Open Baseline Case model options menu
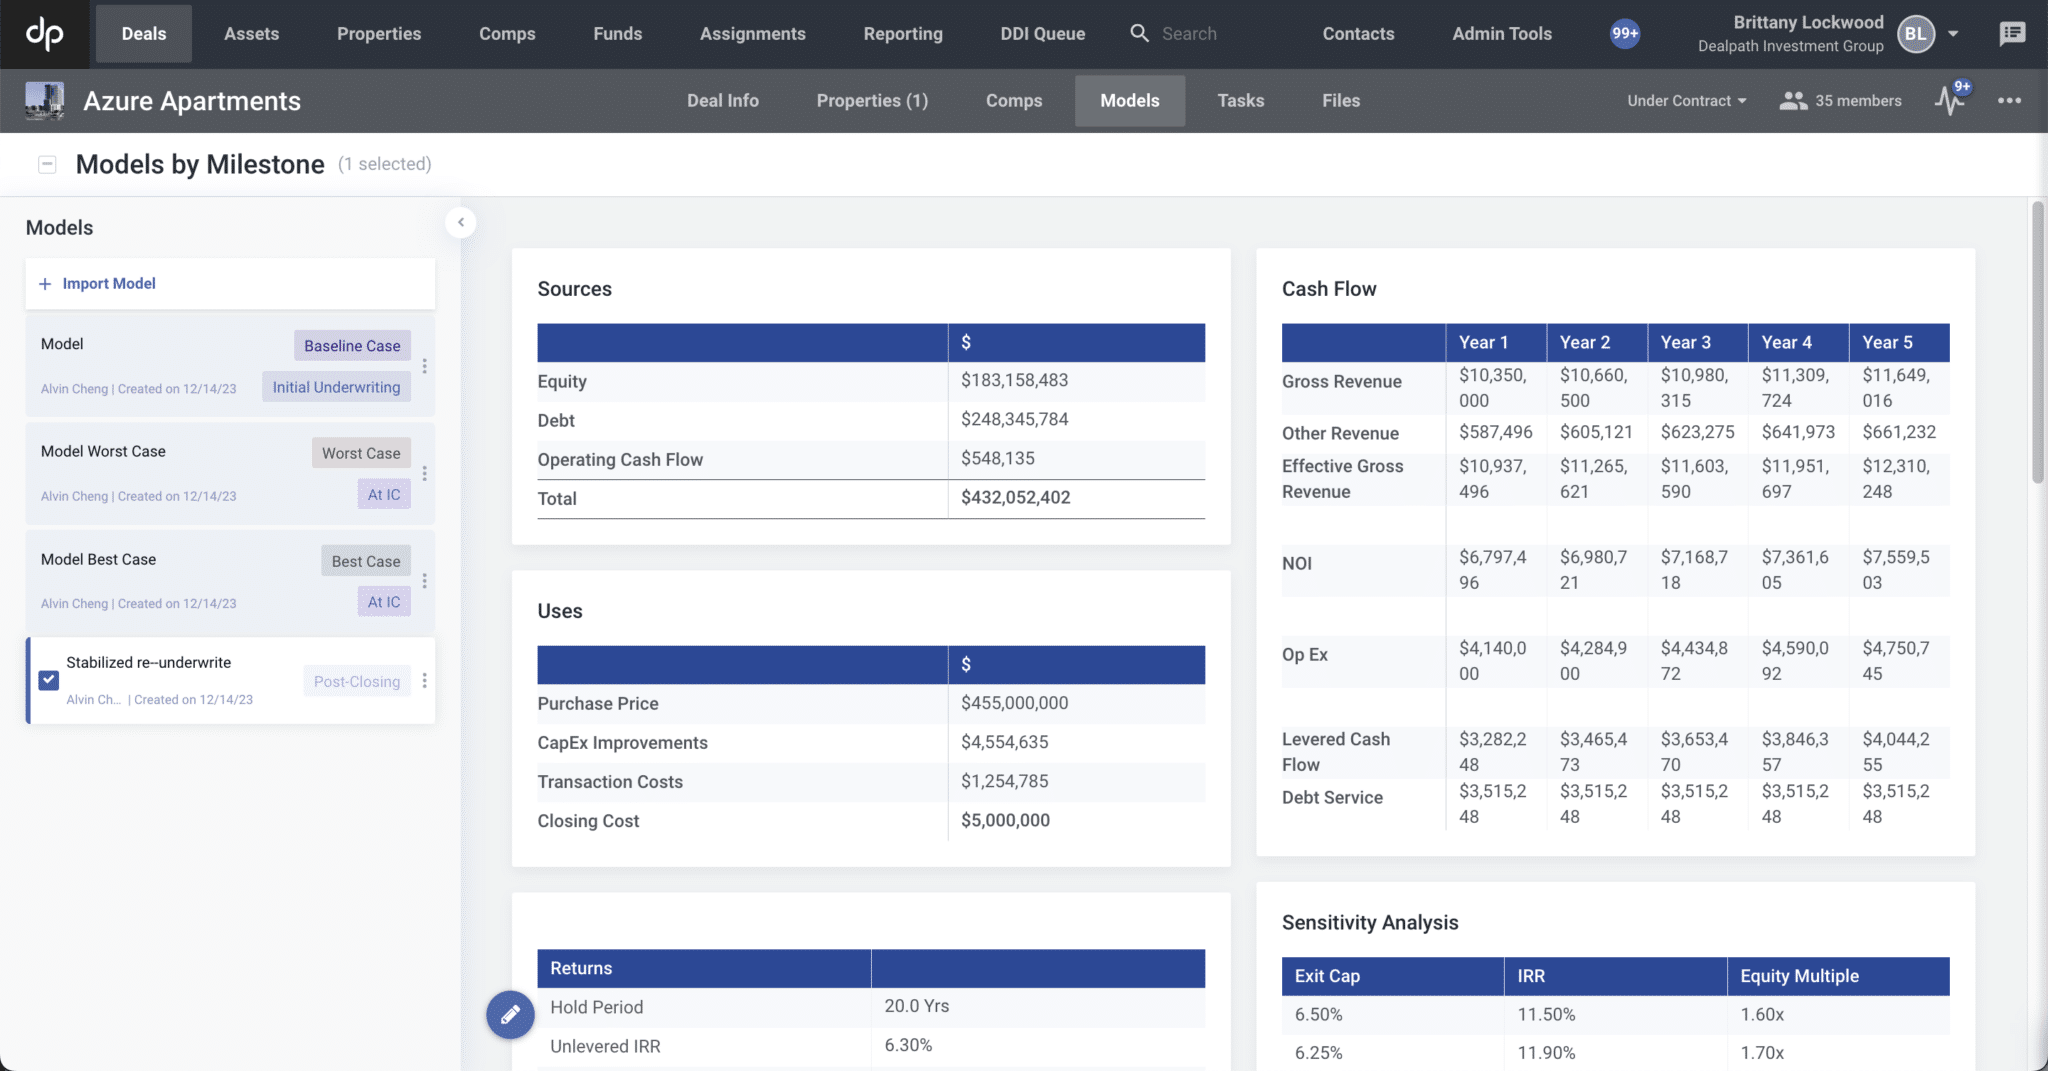Image resolution: width=2048 pixels, height=1071 pixels. [426, 366]
